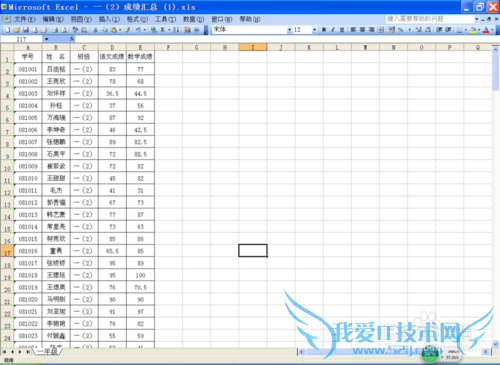Image resolution: width=500 pixels, height=365 pixels.
Task: Open the Name Box dropdown arrow
Action: (47, 39)
